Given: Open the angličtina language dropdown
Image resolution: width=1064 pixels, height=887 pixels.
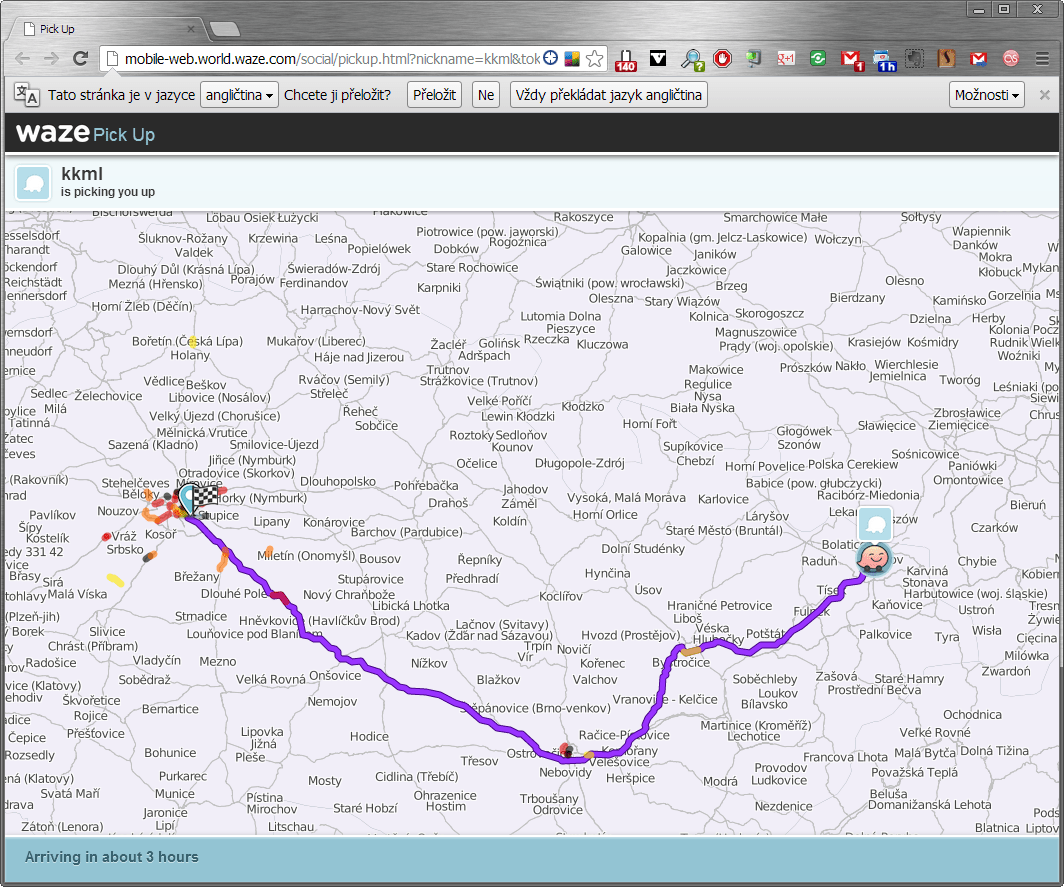Looking at the screenshot, I should pos(240,95).
